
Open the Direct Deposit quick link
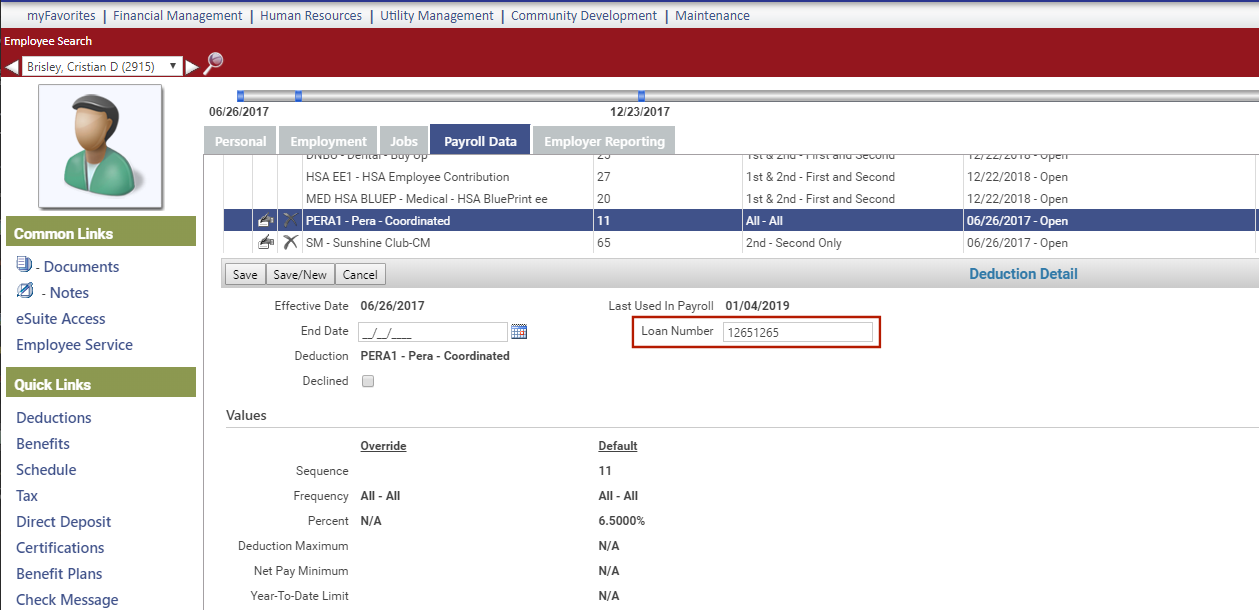click(63, 522)
